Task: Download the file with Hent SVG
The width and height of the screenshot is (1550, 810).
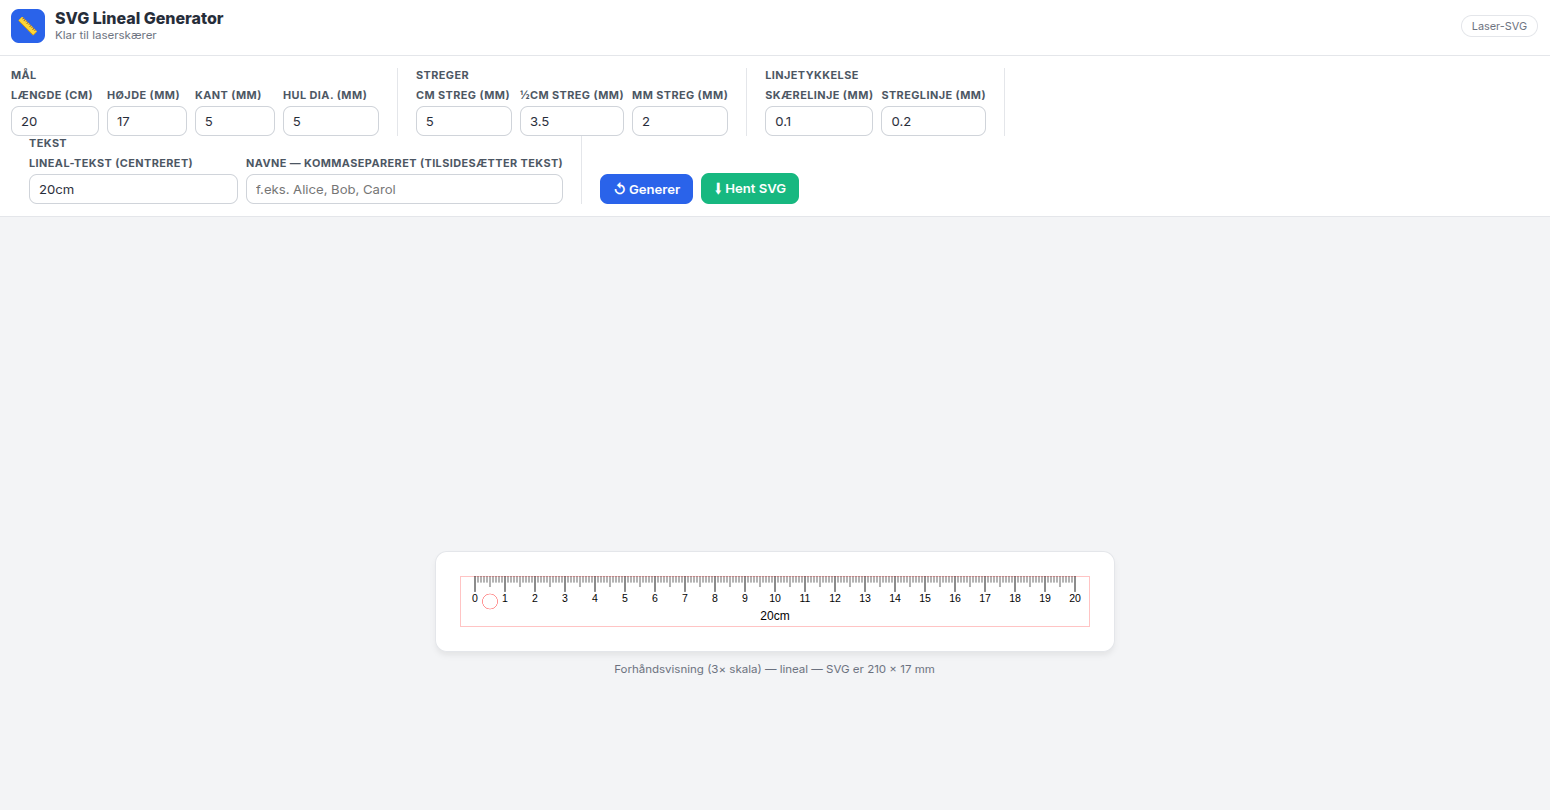Action: [x=750, y=188]
